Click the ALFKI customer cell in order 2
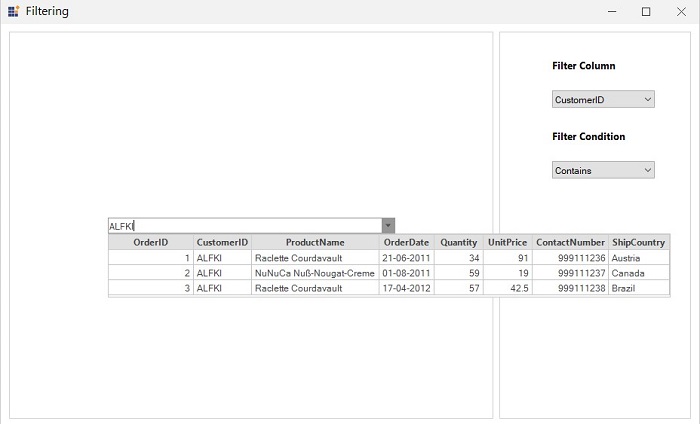This screenshot has width=700, height=424. point(222,273)
